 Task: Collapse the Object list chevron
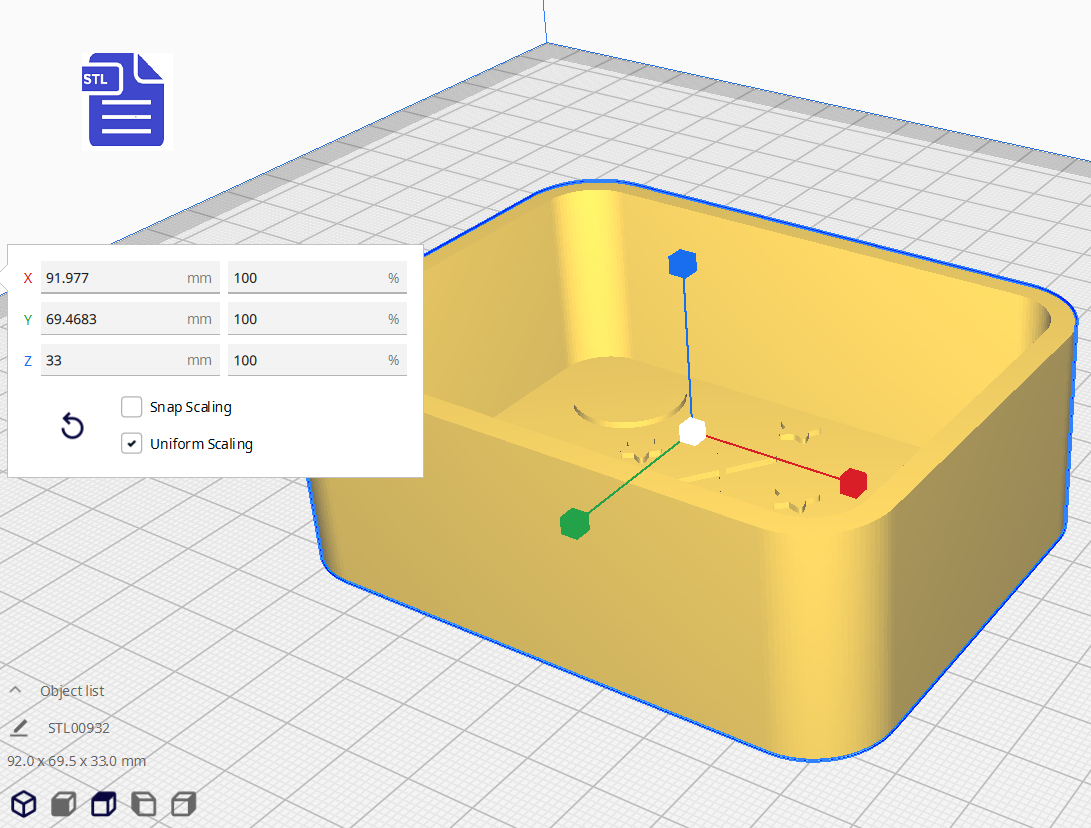15,691
